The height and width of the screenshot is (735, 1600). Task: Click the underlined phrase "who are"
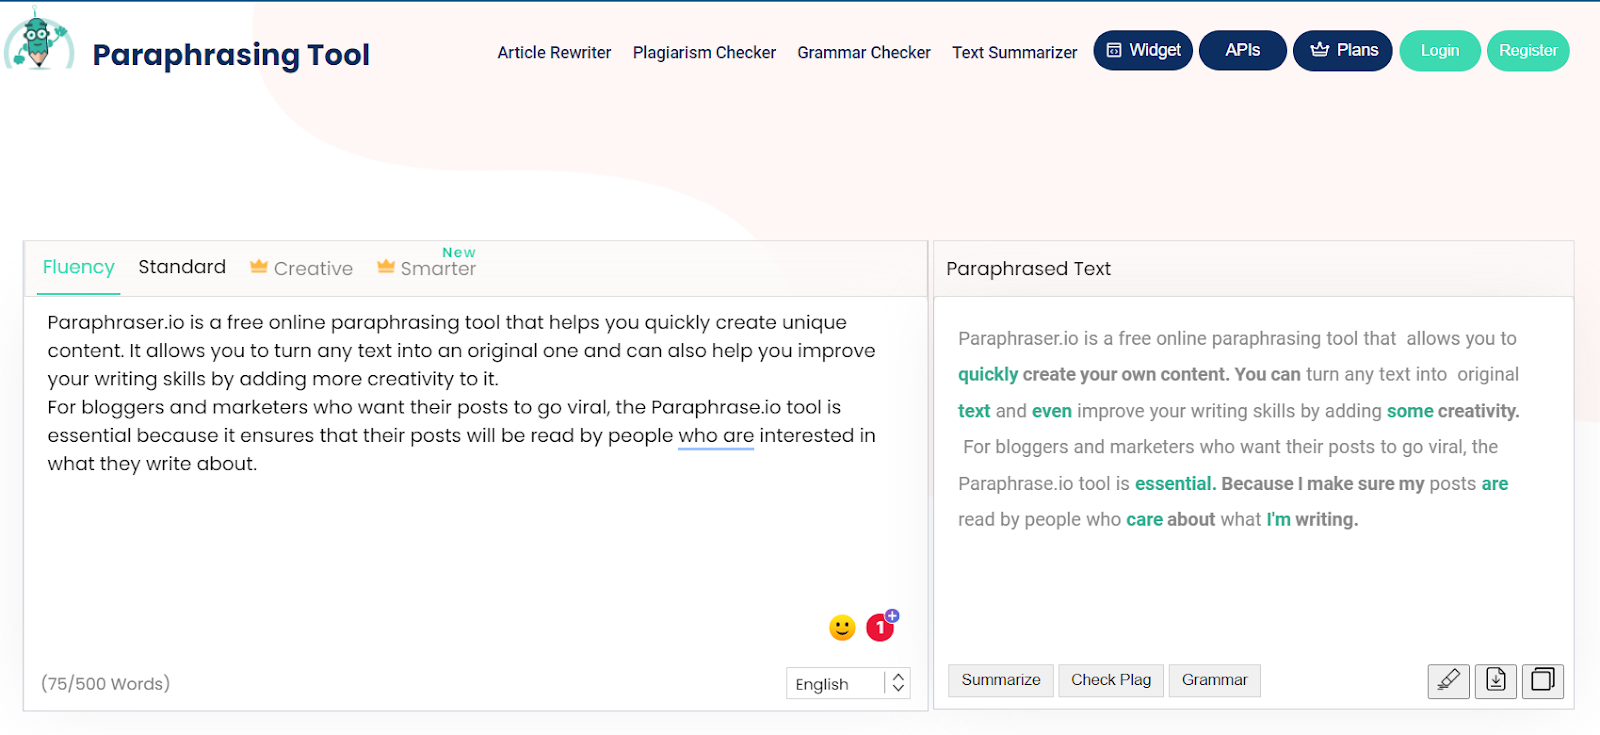pos(716,436)
